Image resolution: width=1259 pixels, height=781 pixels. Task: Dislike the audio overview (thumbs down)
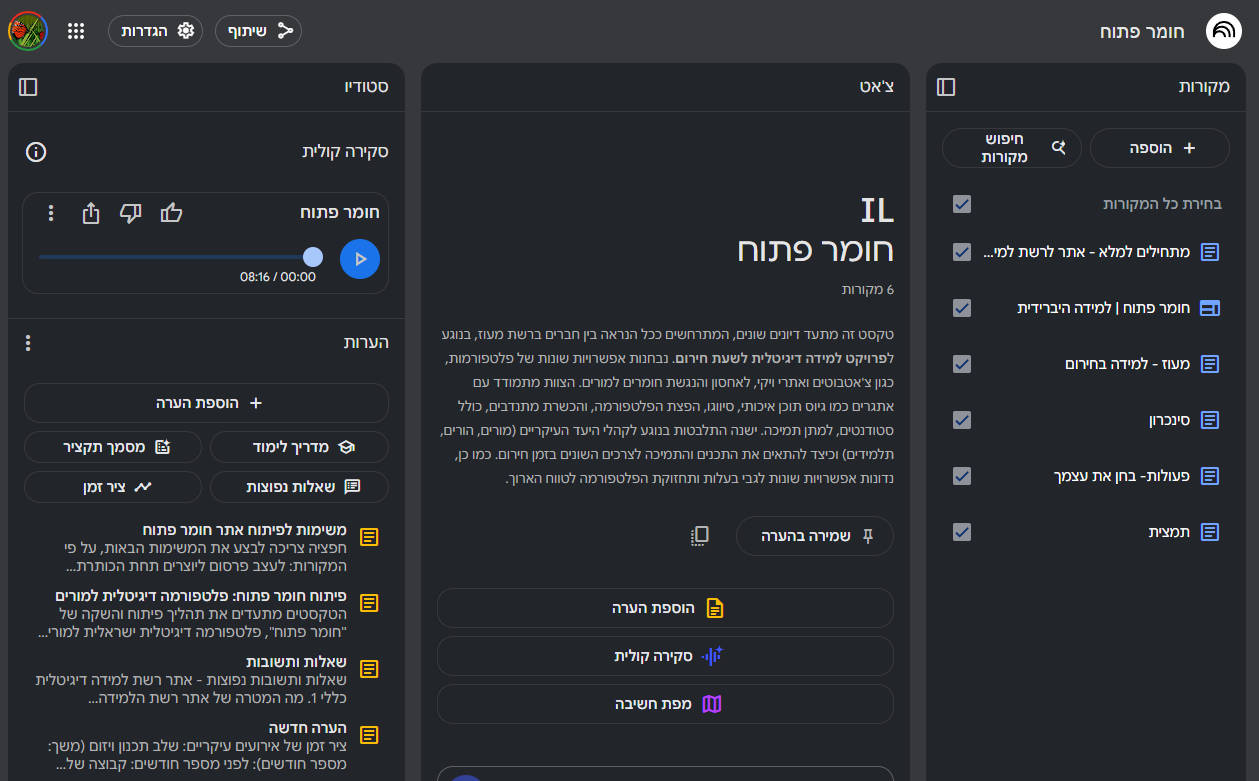click(131, 213)
